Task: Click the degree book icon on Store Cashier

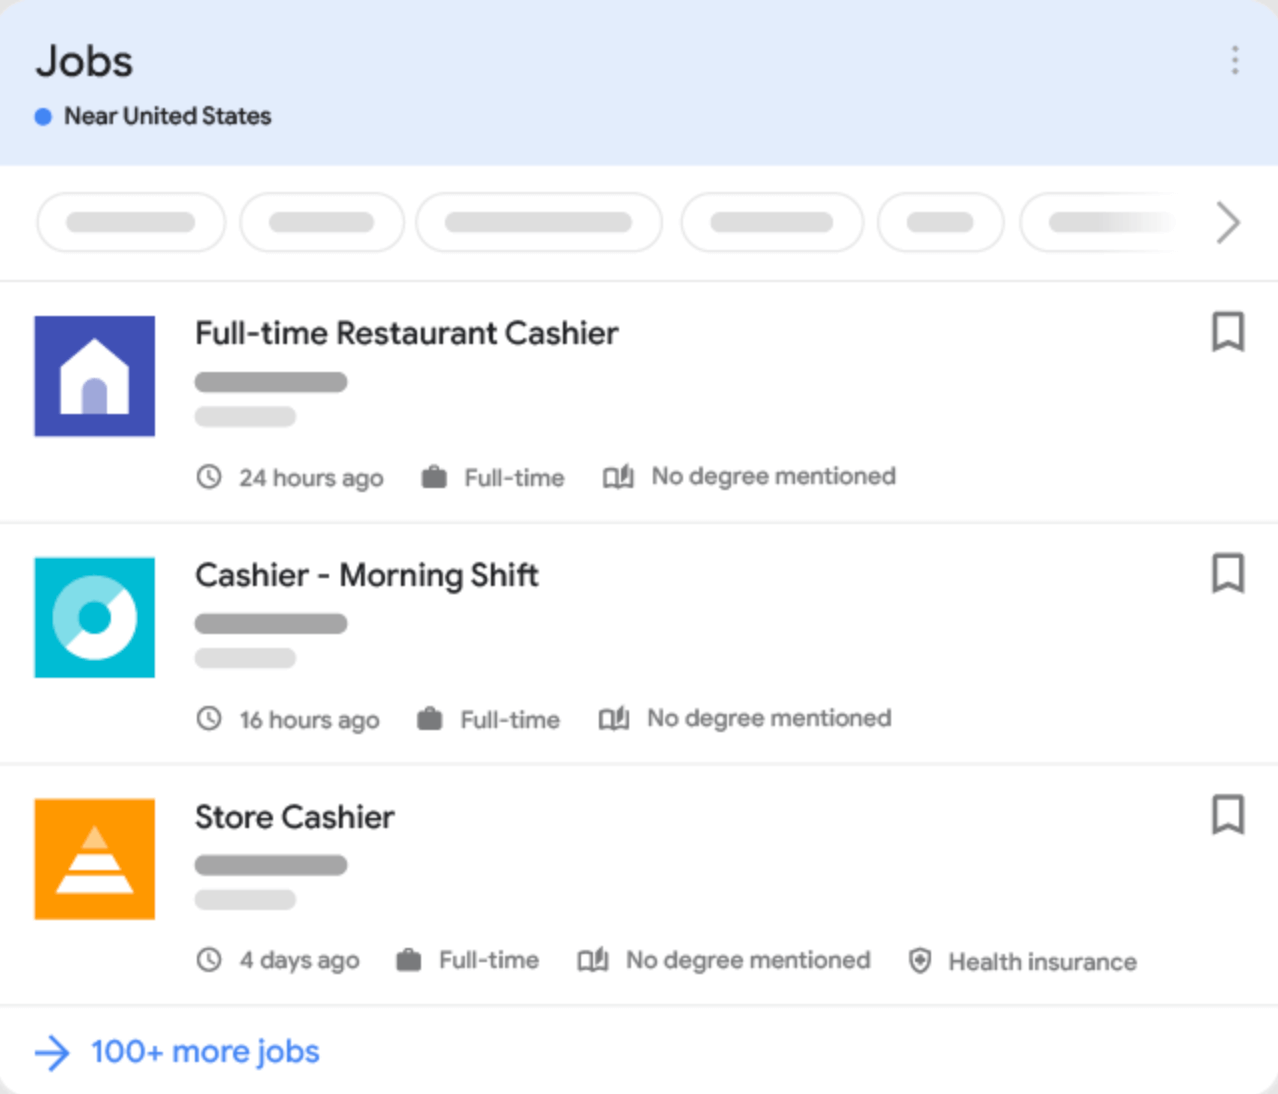Action: [593, 961]
